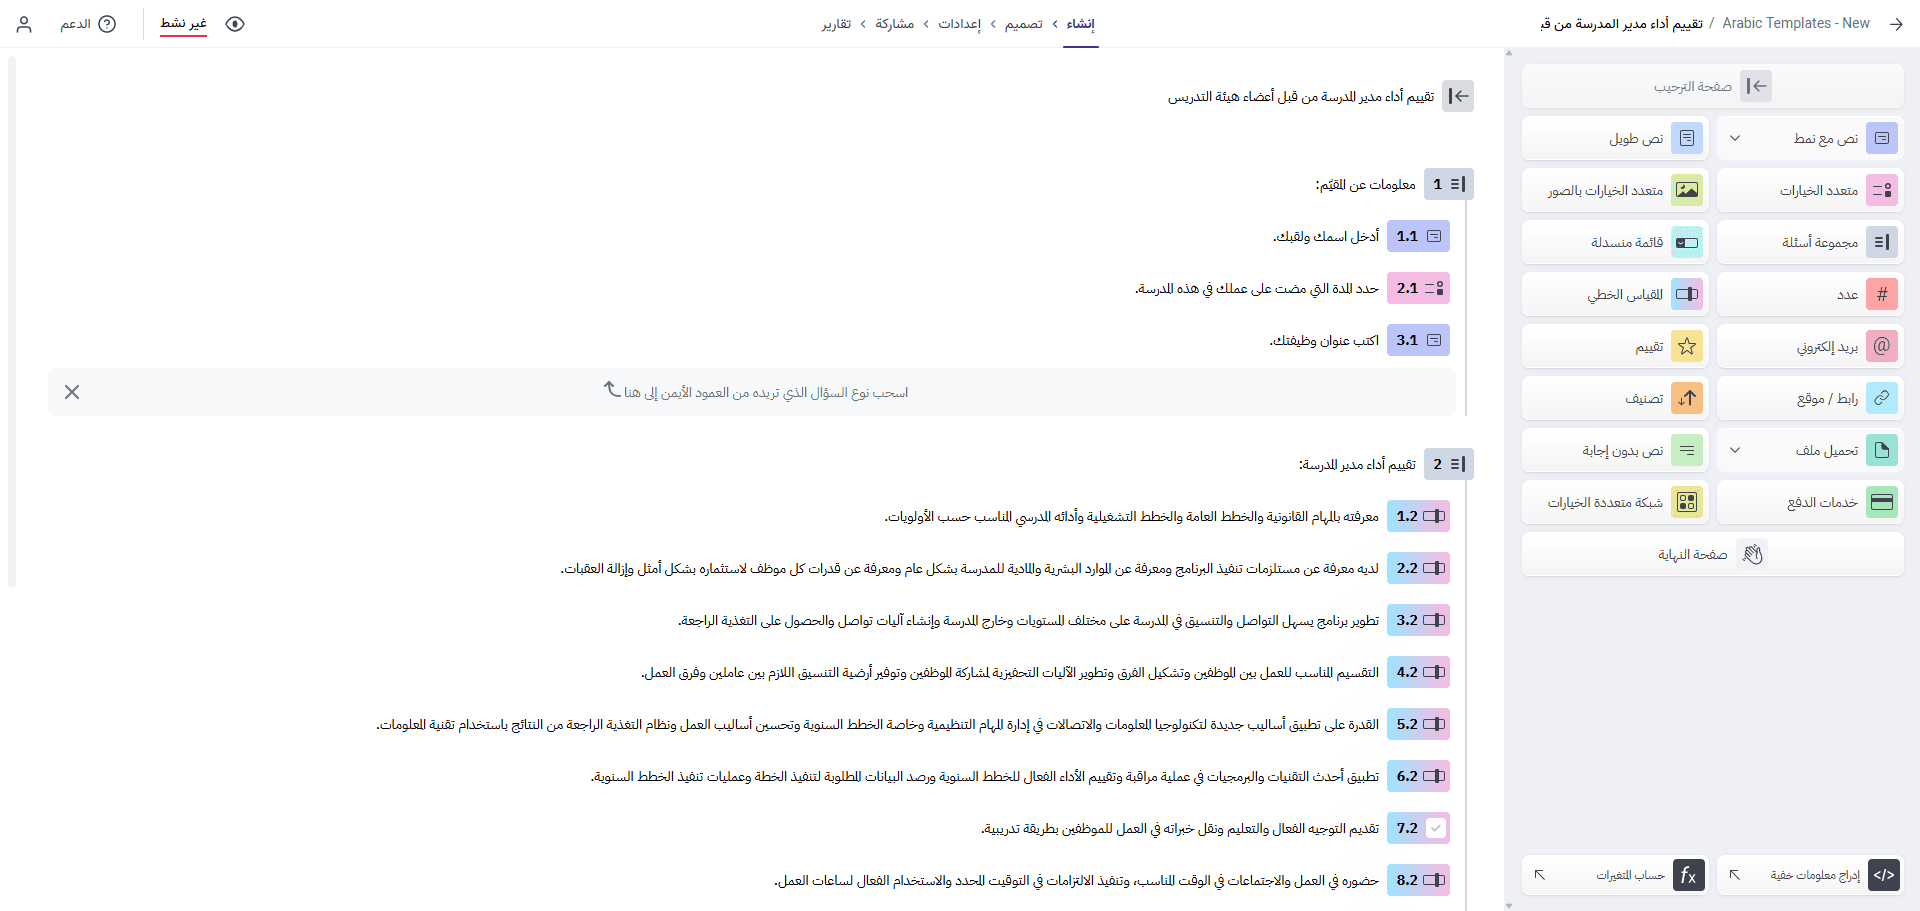Screen dimensions: 1920x911
Task: Click the sidebar scrollbar down arrow
Action: [x=1509, y=905]
